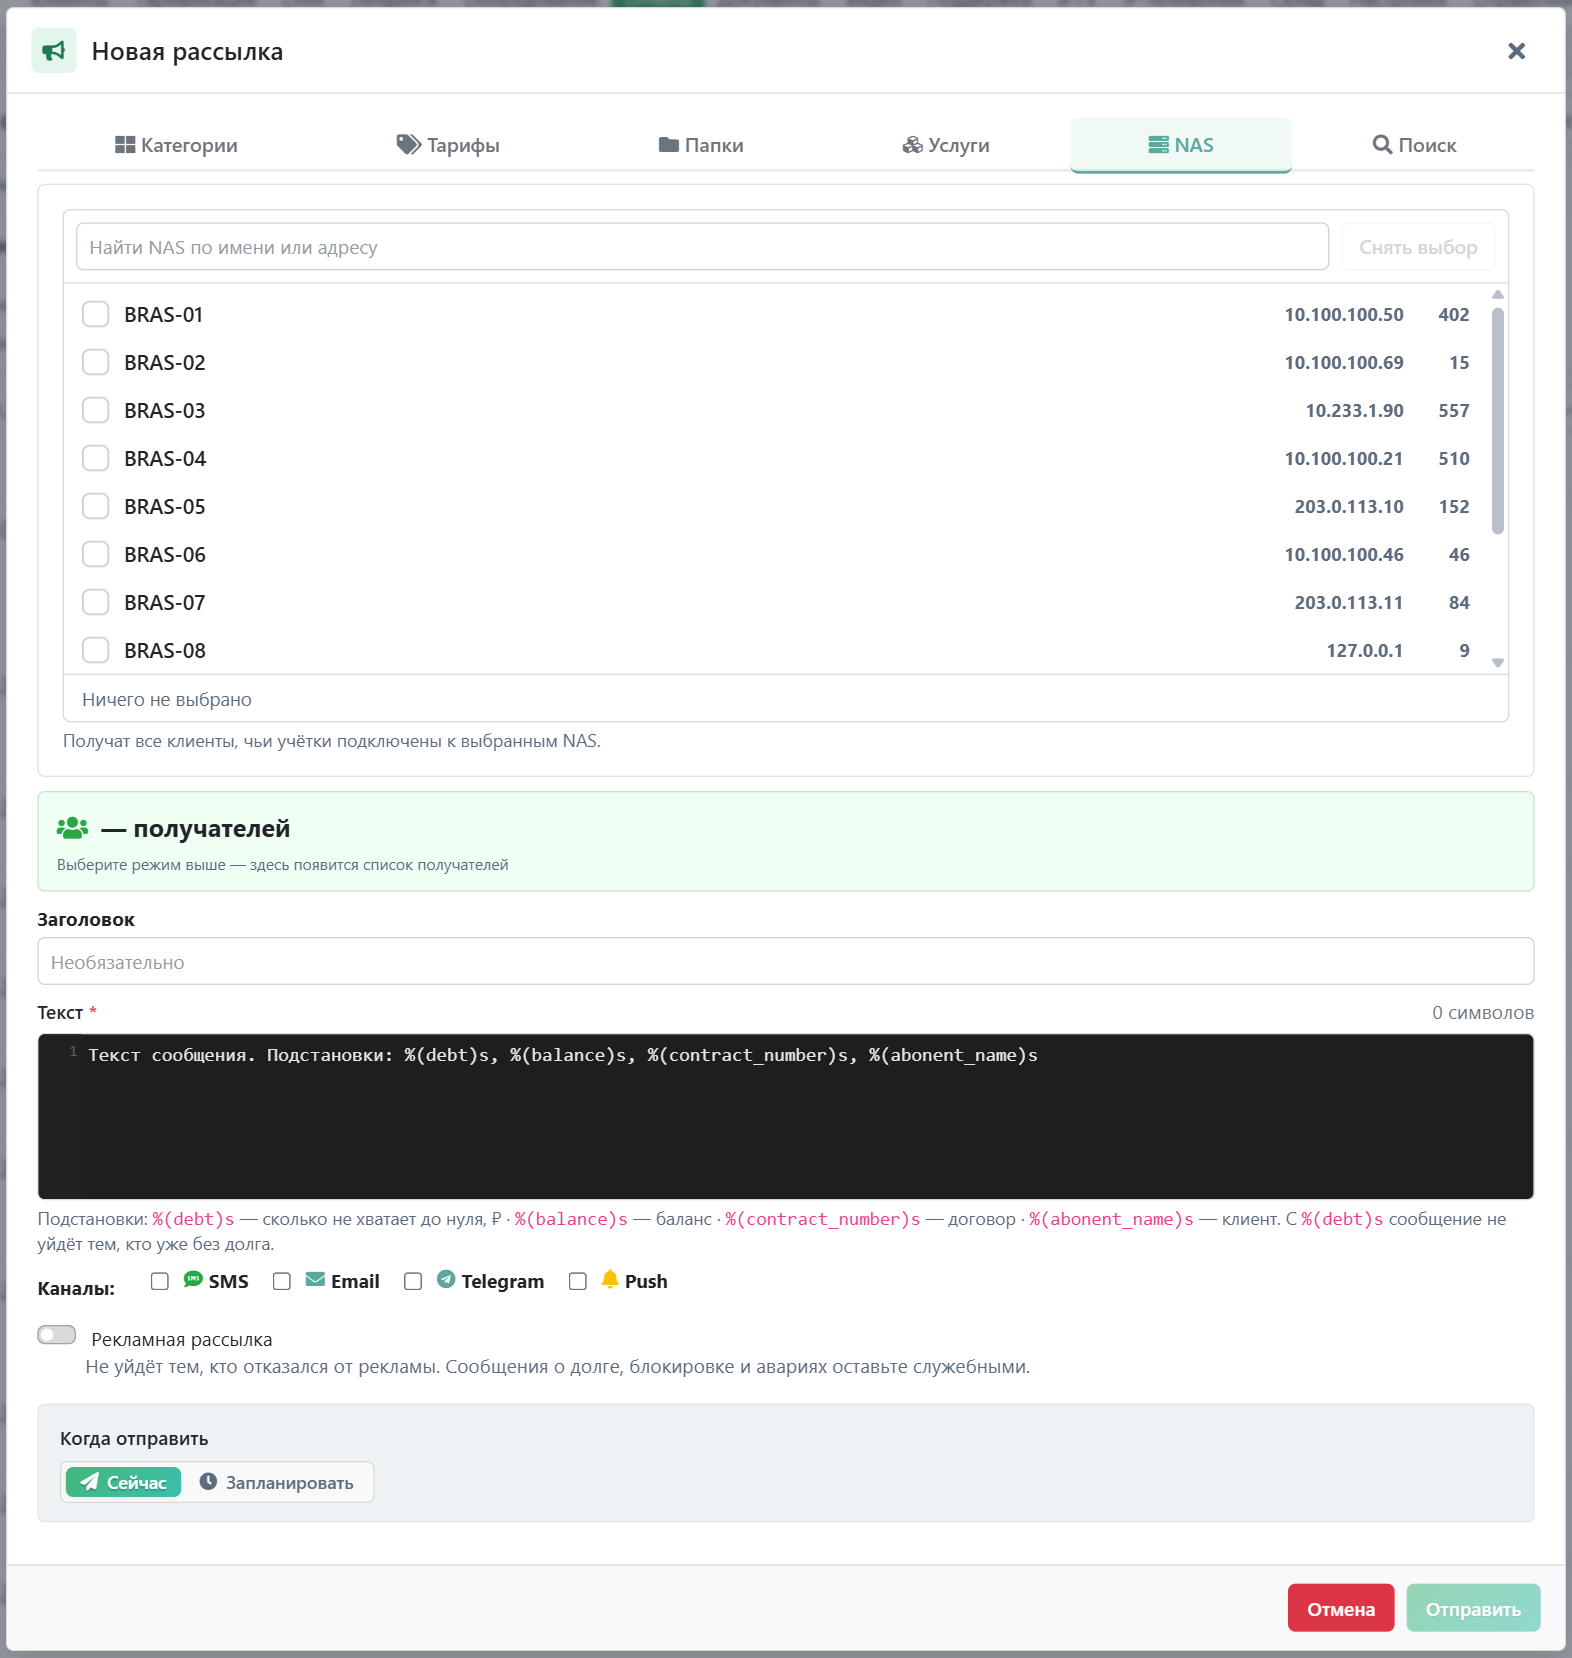
Task: Click the Push bell icon
Action: coord(610,1279)
